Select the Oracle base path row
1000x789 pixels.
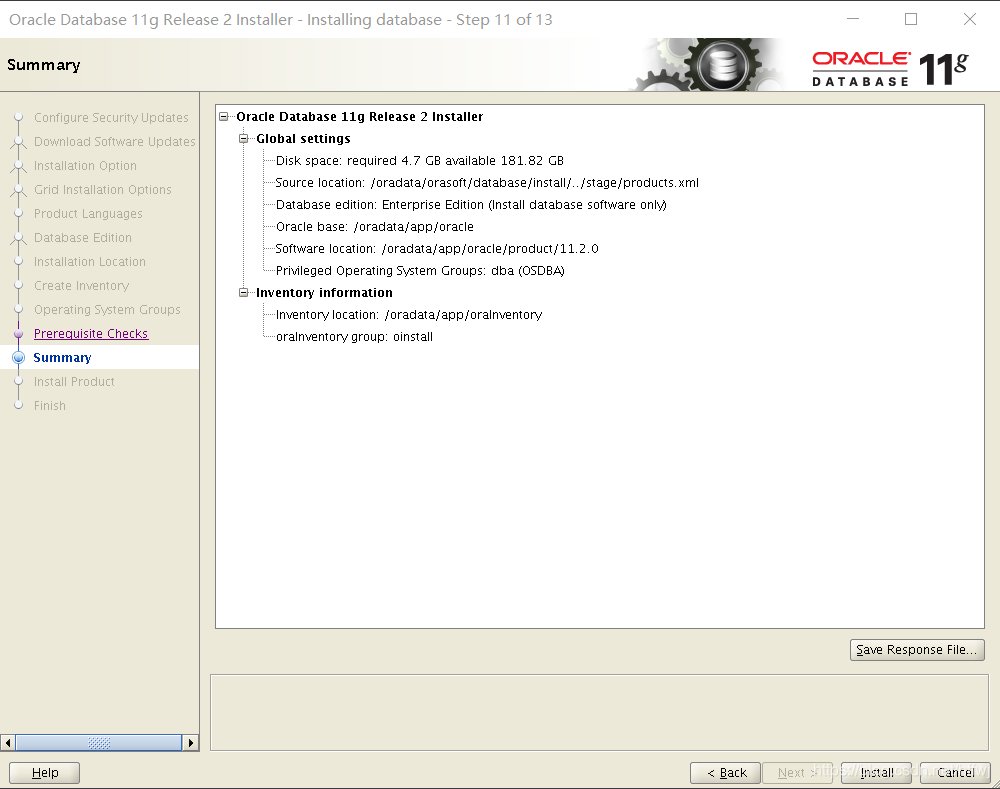point(374,226)
